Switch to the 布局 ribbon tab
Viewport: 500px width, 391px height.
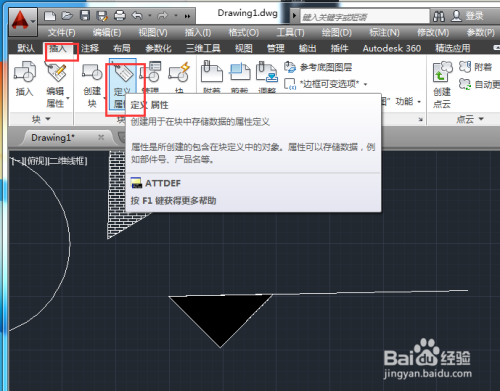(122, 48)
